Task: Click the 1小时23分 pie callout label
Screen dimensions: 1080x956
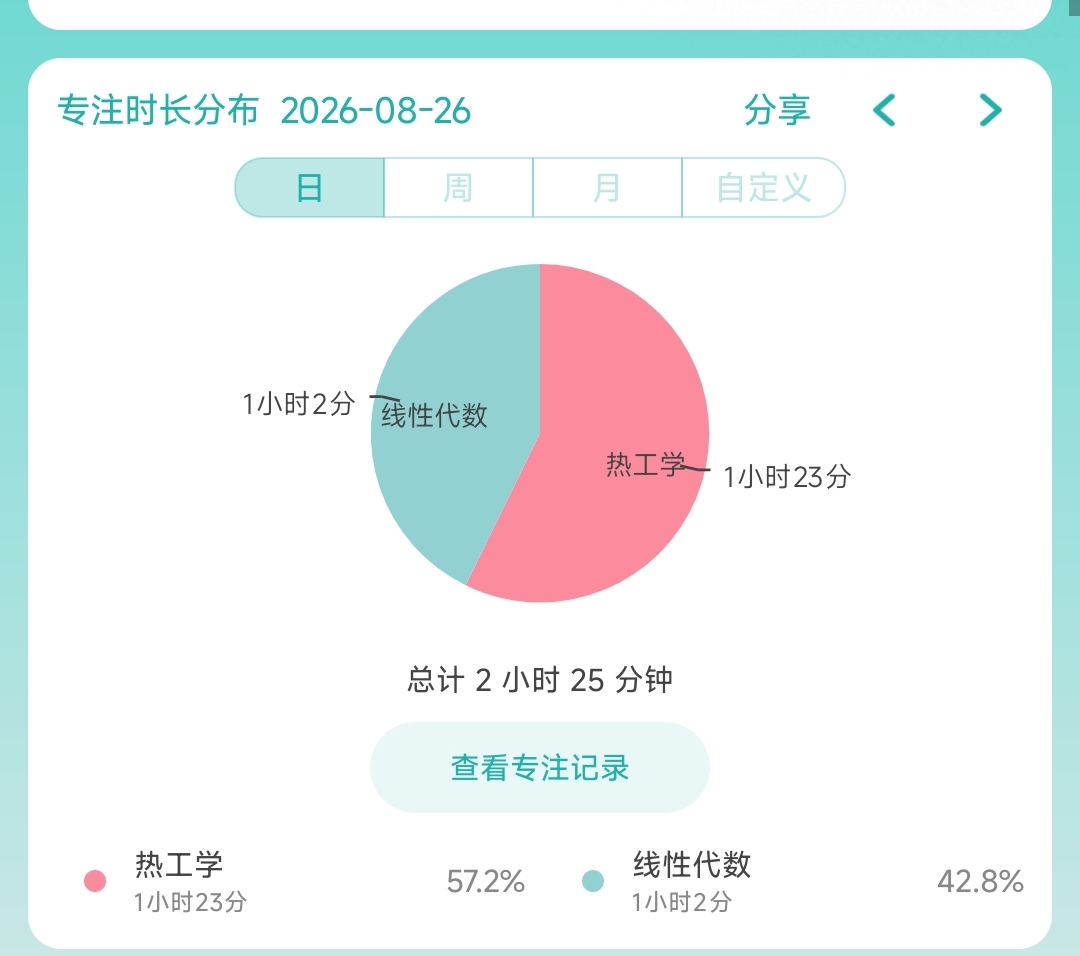Action: pos(787,477)
